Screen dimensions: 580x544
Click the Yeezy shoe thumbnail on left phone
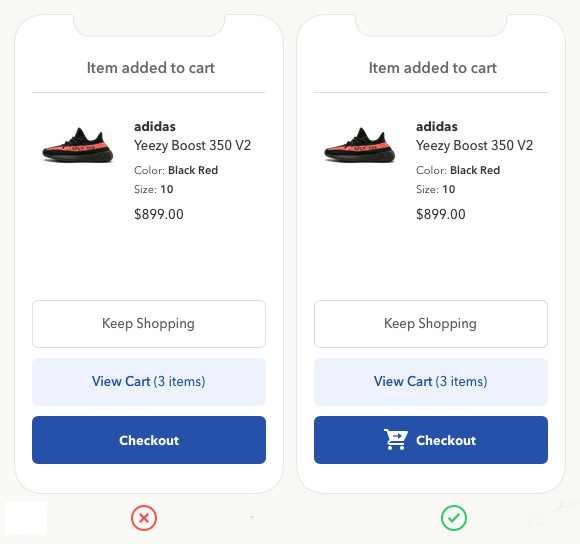pos(78,145)
